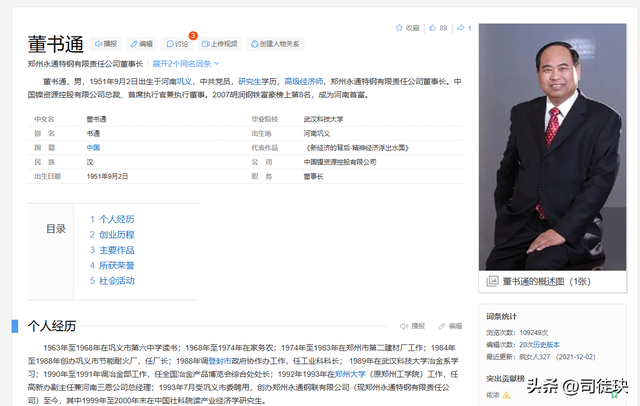Open the portrait photo of 董书通
The height and width of the screenshot is (406, 640).
coord(553,147)
